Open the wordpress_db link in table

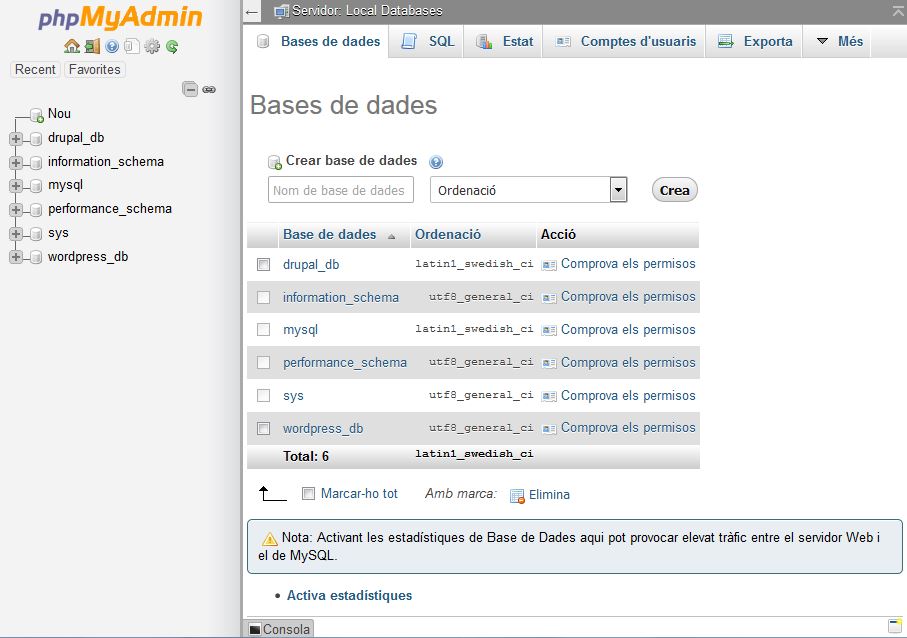[x=323, y=429]
